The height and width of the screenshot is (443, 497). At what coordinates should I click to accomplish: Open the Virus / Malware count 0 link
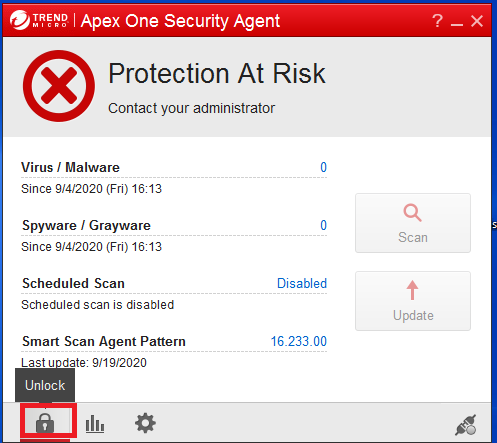pyautogui.click(x=323, y=167)
